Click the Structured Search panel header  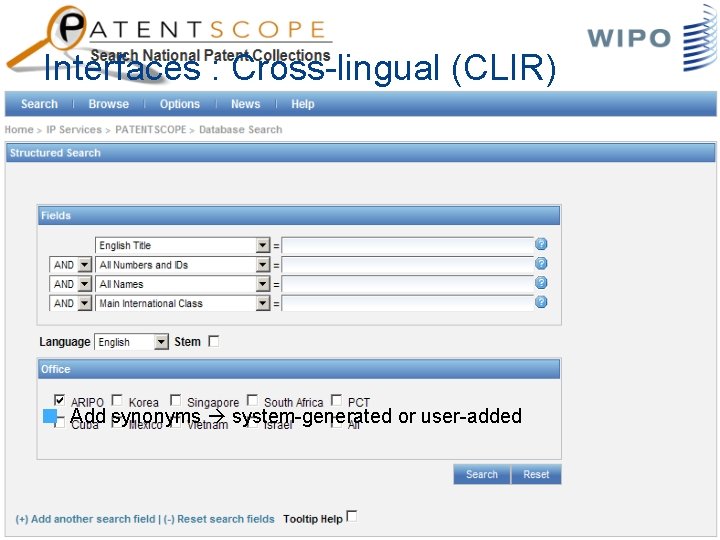pyautogui.click(x=360, y=152)
